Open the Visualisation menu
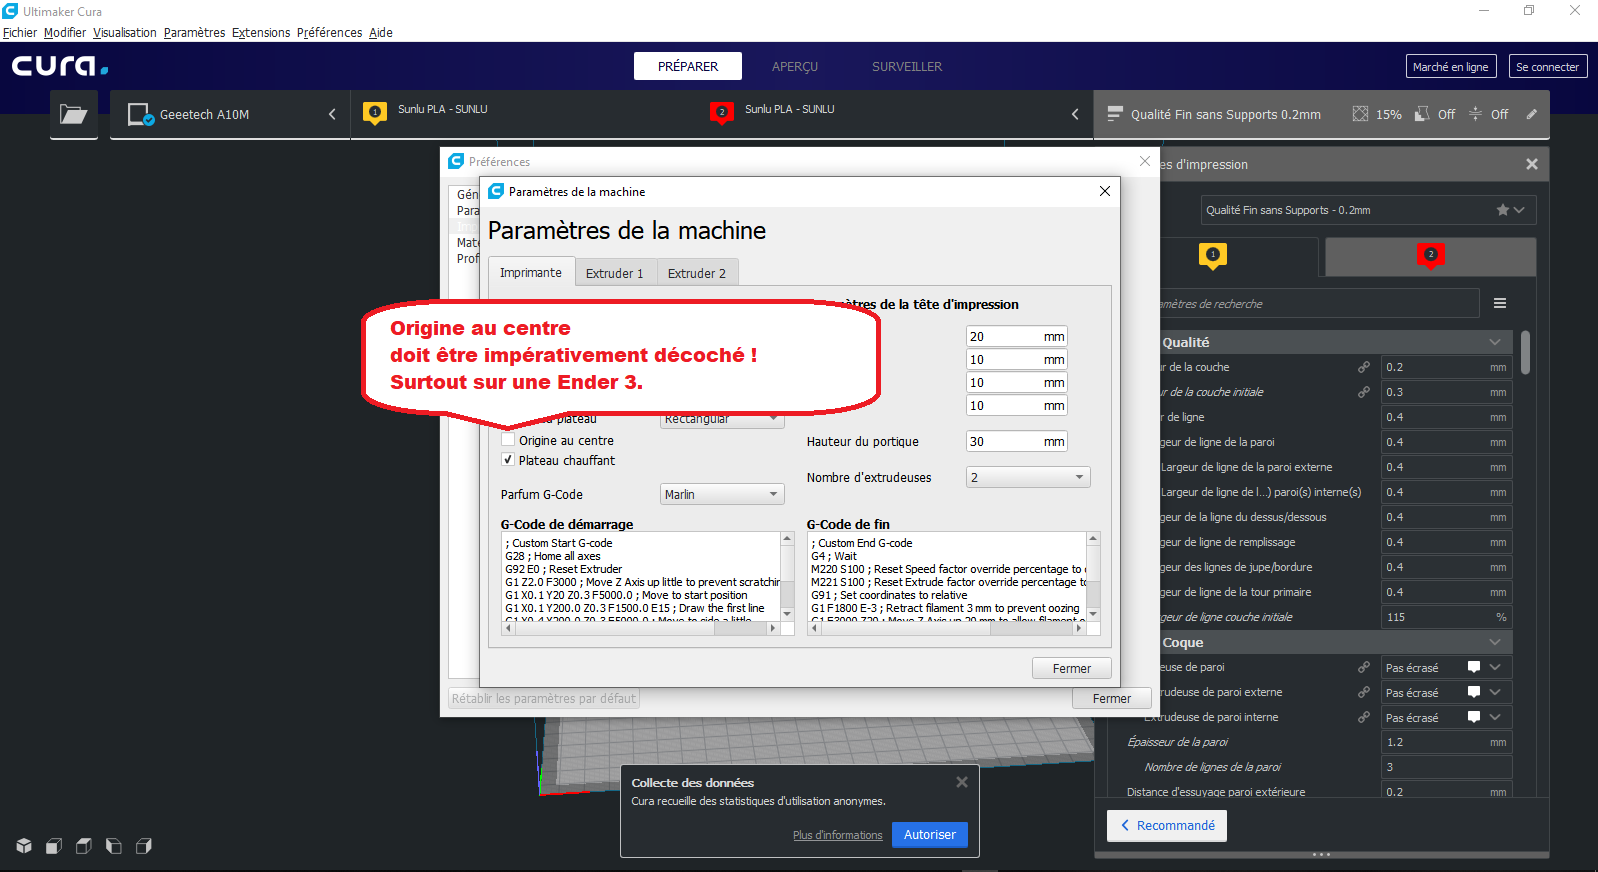 (x=125, y=32)
